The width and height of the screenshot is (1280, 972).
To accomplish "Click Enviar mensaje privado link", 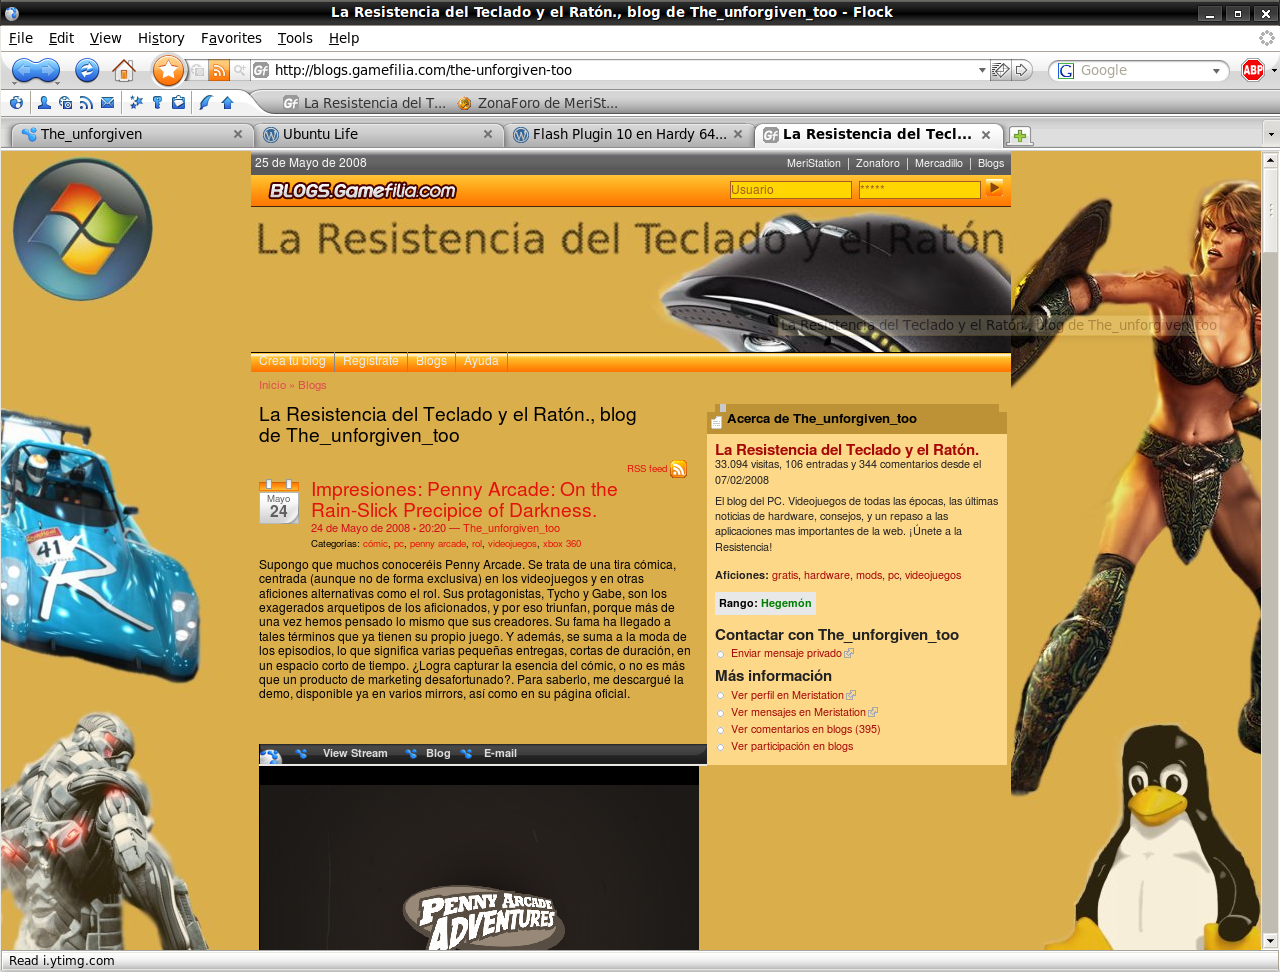I will point(786,653).
